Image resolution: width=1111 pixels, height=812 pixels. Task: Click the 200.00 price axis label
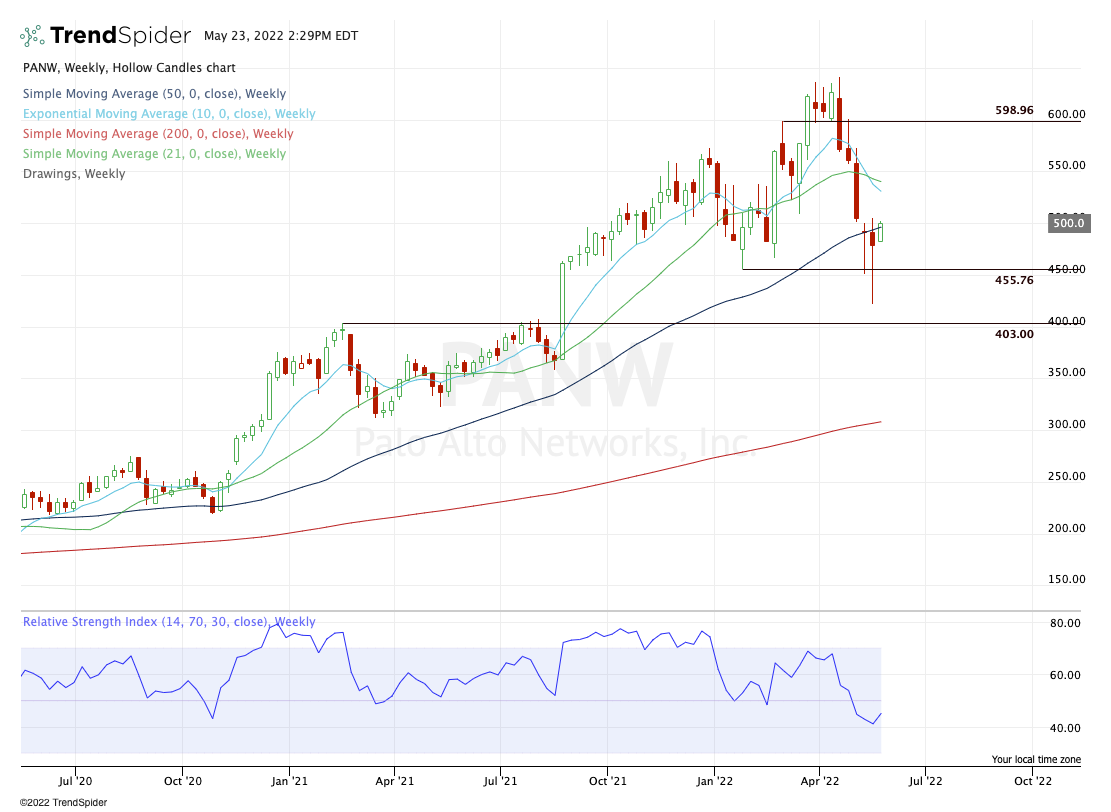(1066, 528)
